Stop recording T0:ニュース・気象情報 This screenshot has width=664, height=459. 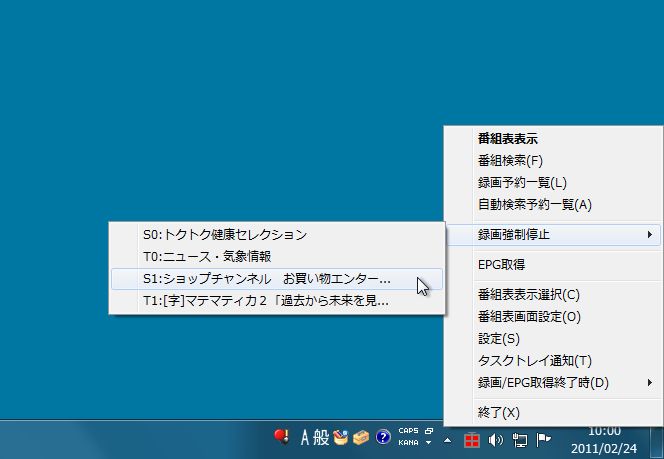click(277, 257)
